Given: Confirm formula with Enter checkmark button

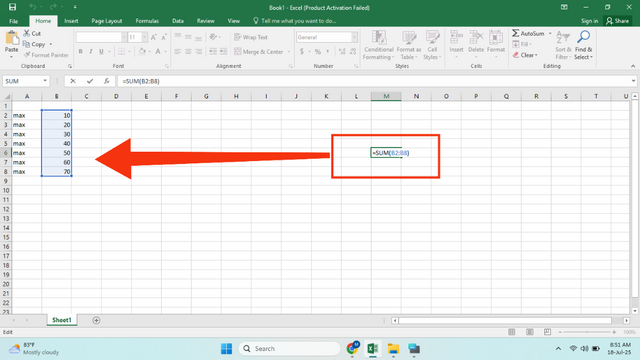Looking at the screenshot, I should (x=90, y=81).
